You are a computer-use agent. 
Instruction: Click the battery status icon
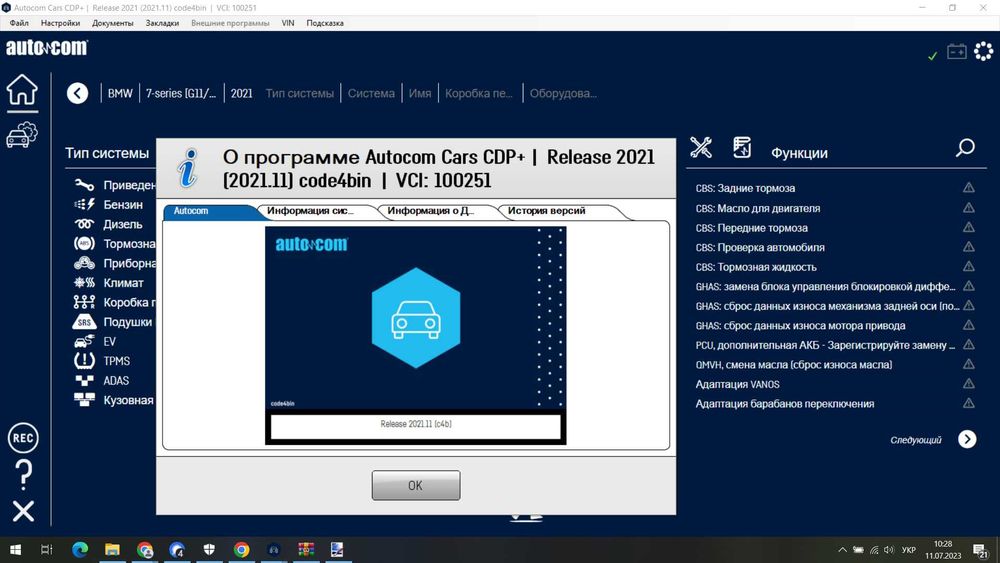957,52
